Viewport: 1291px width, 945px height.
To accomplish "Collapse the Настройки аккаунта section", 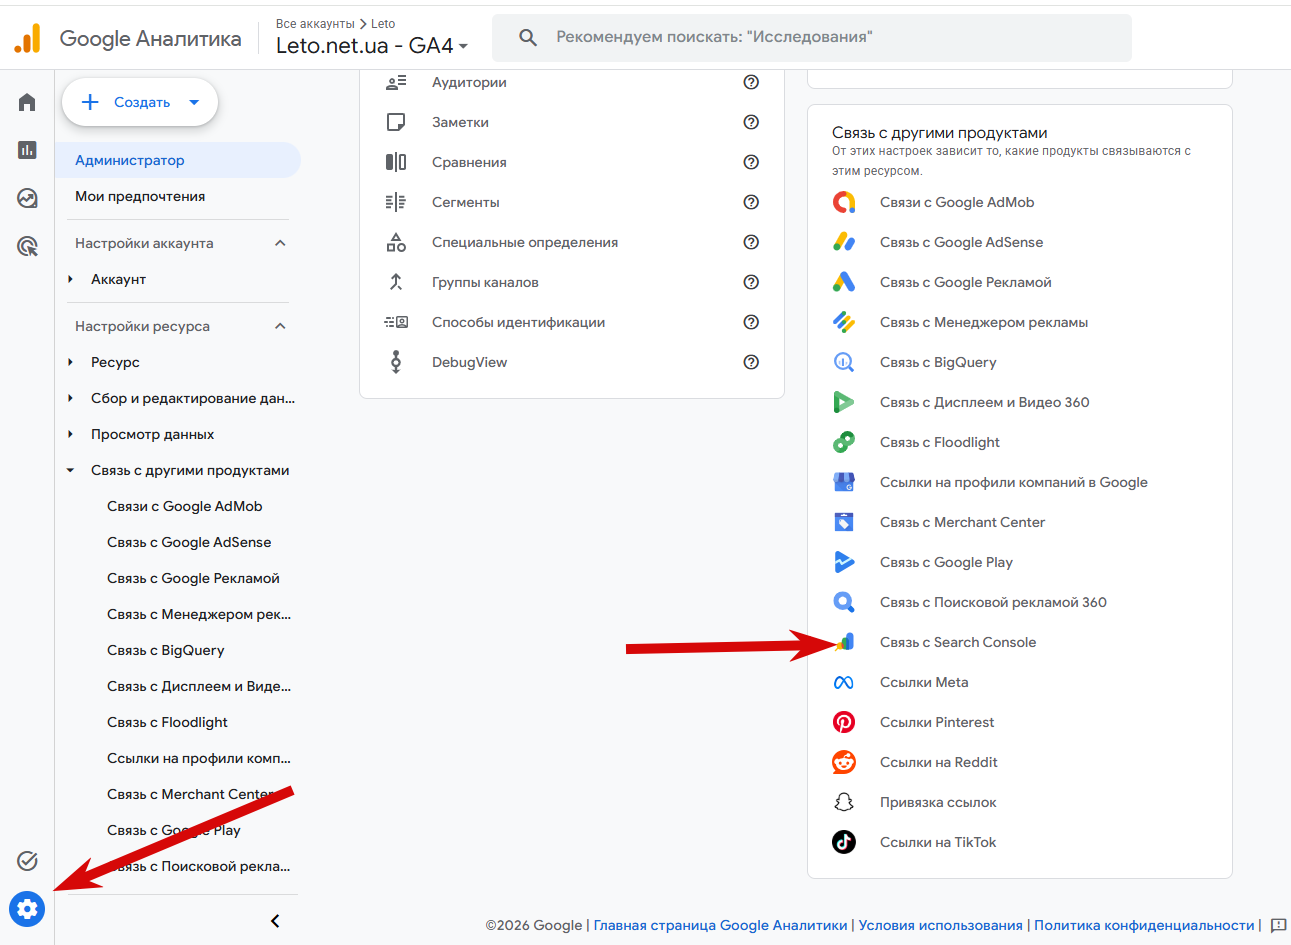I will [280, 243].
